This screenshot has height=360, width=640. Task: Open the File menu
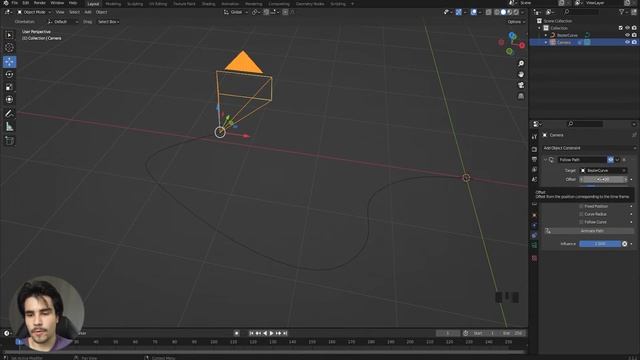point(15,3)
